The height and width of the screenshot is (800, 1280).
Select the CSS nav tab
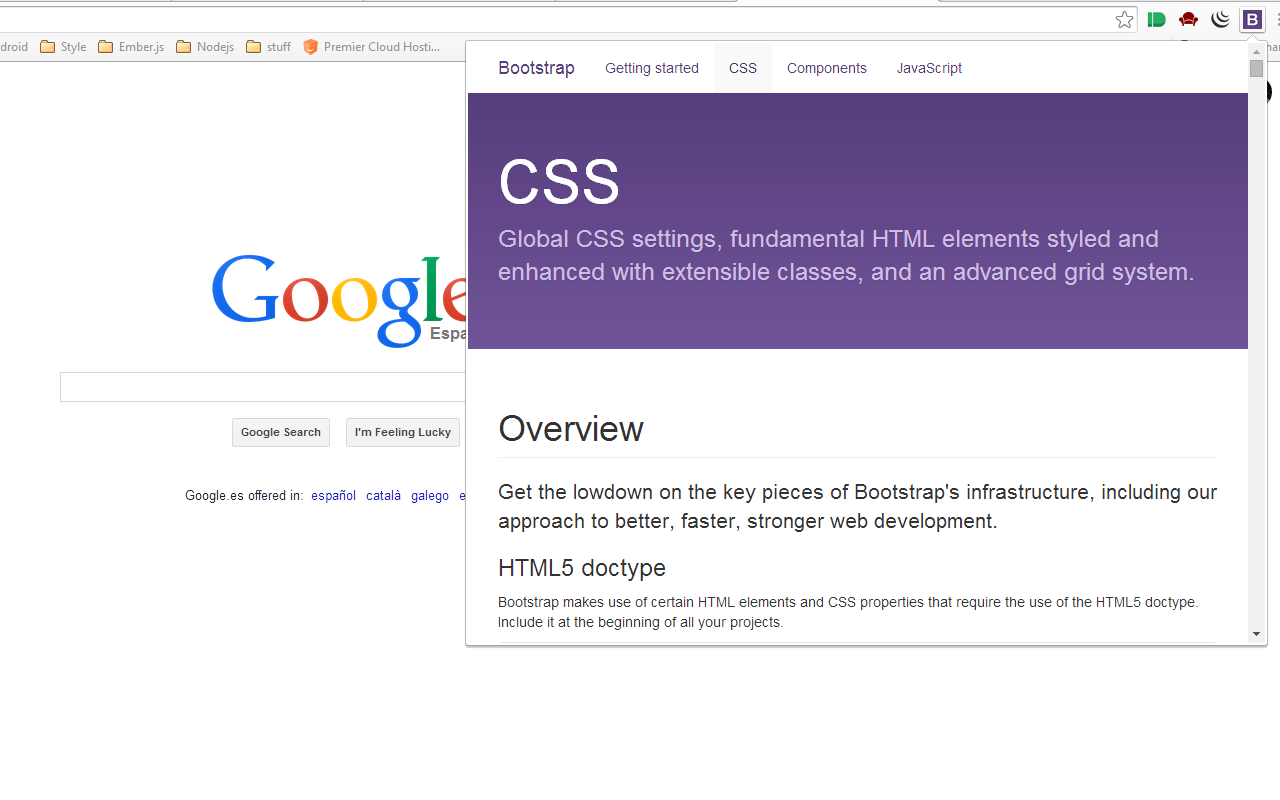point(743,68)
